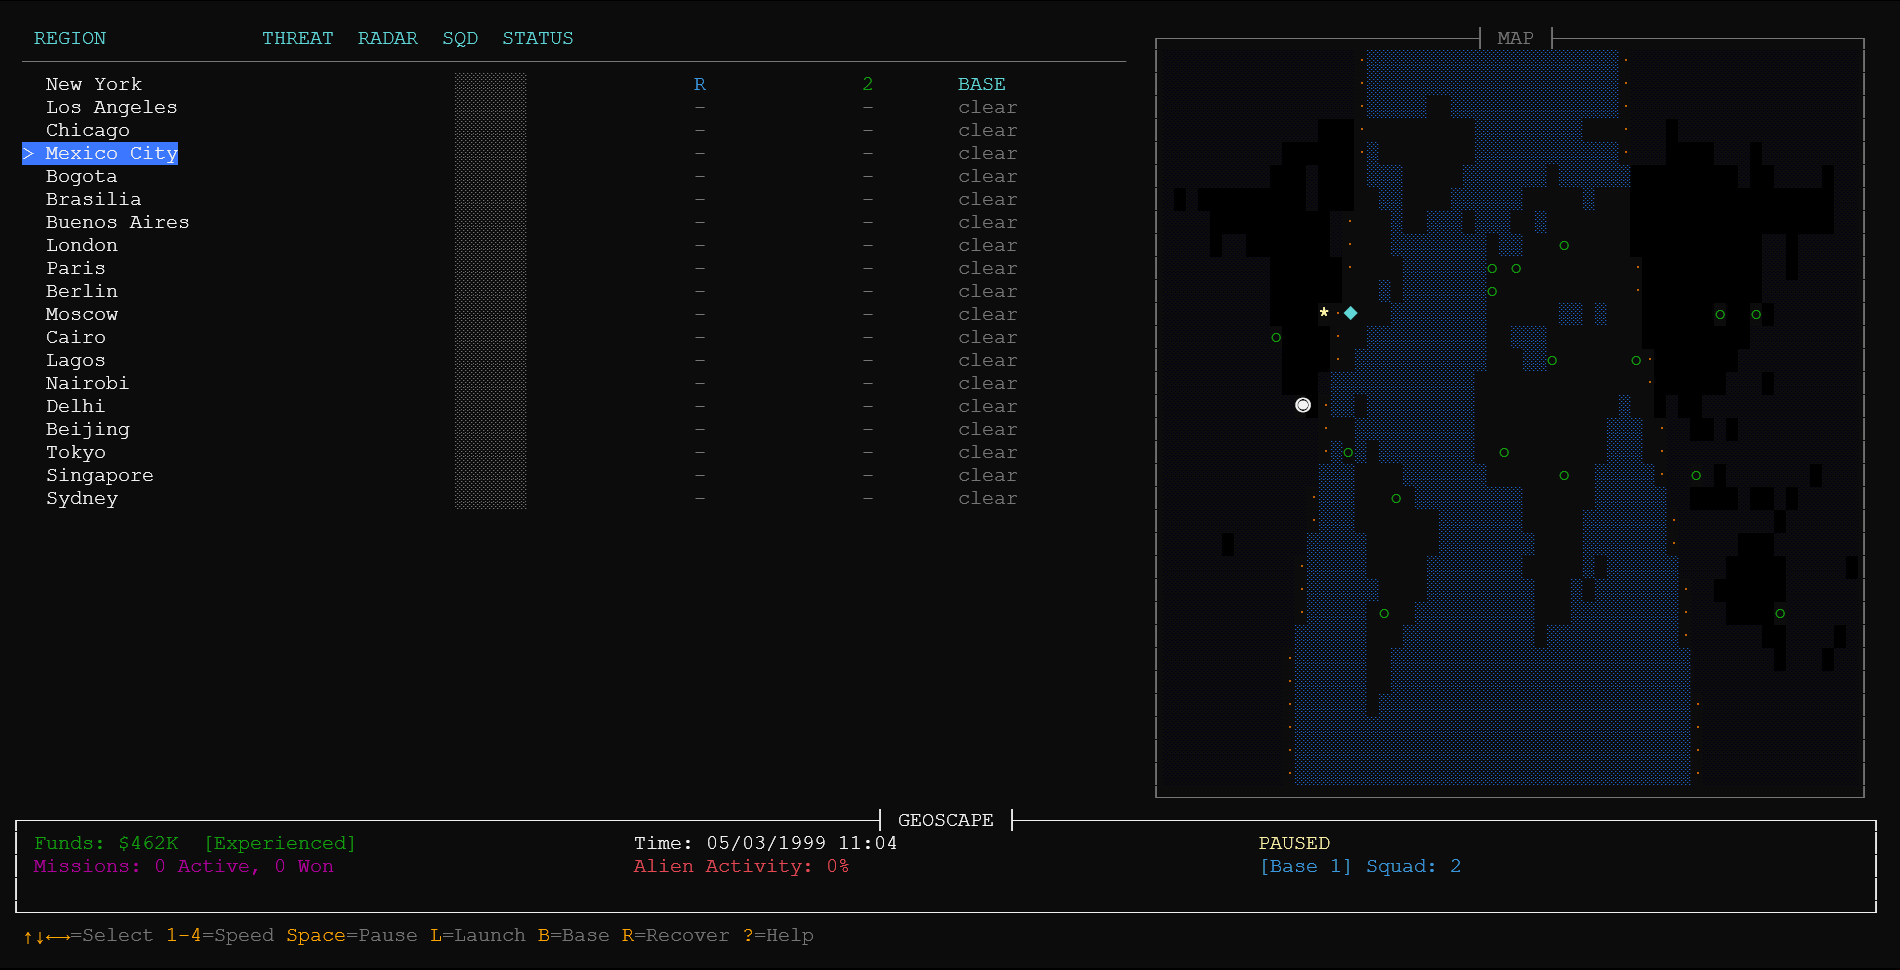Click New York's radar R indicator
Screen dimensions: 1900x970
[x=699, y=84]
